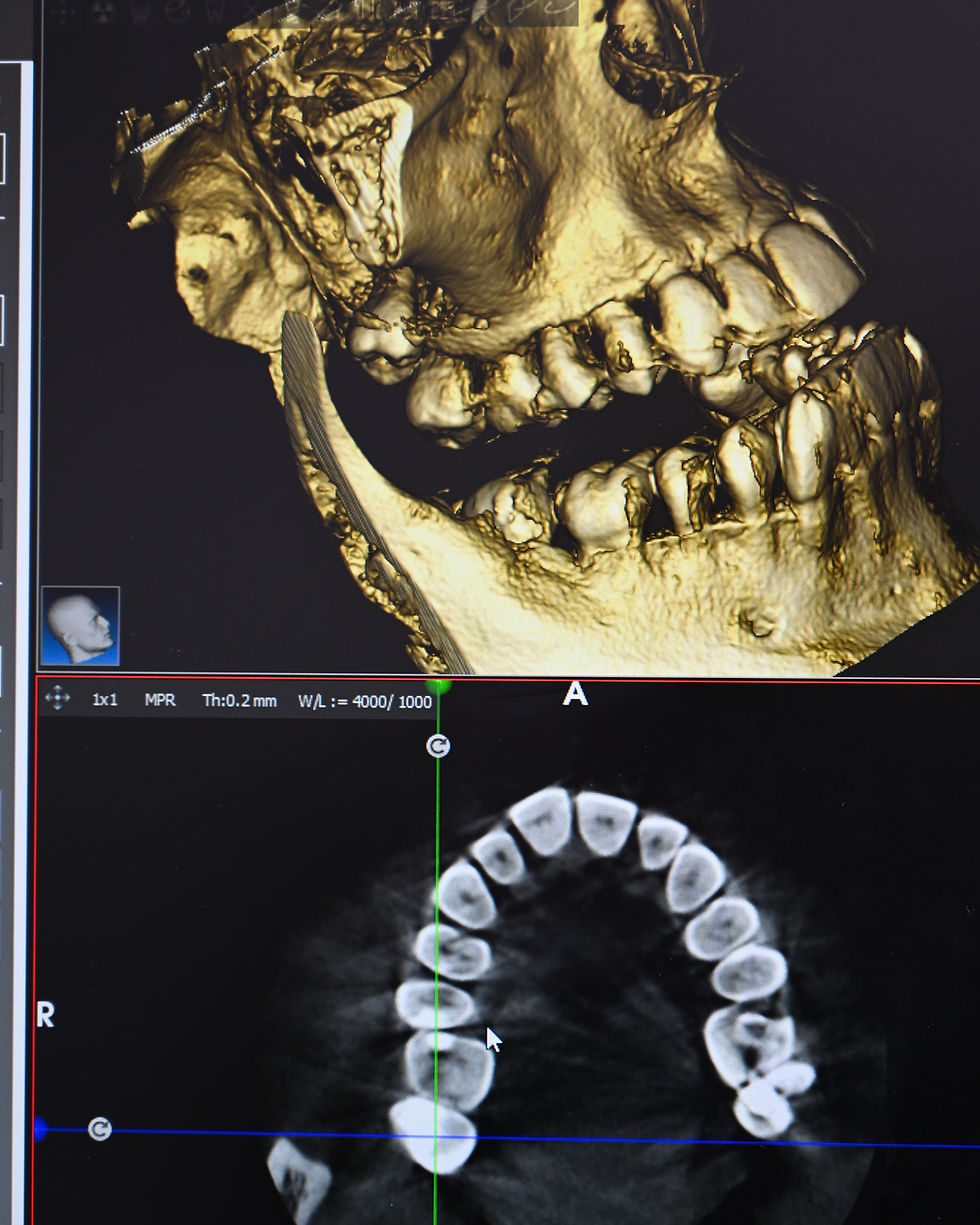Click the head orientation thumbnail in the 3D view
Image resolution: width=980 pixels, height=1225 pixels.
click(80, 626)
